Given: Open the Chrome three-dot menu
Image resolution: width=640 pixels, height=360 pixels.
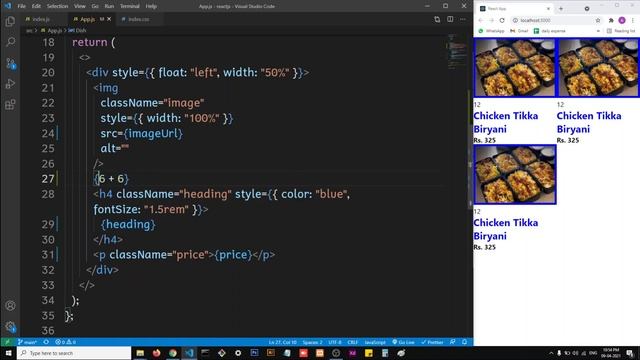Looking at the screenshot, I should 633,20.
